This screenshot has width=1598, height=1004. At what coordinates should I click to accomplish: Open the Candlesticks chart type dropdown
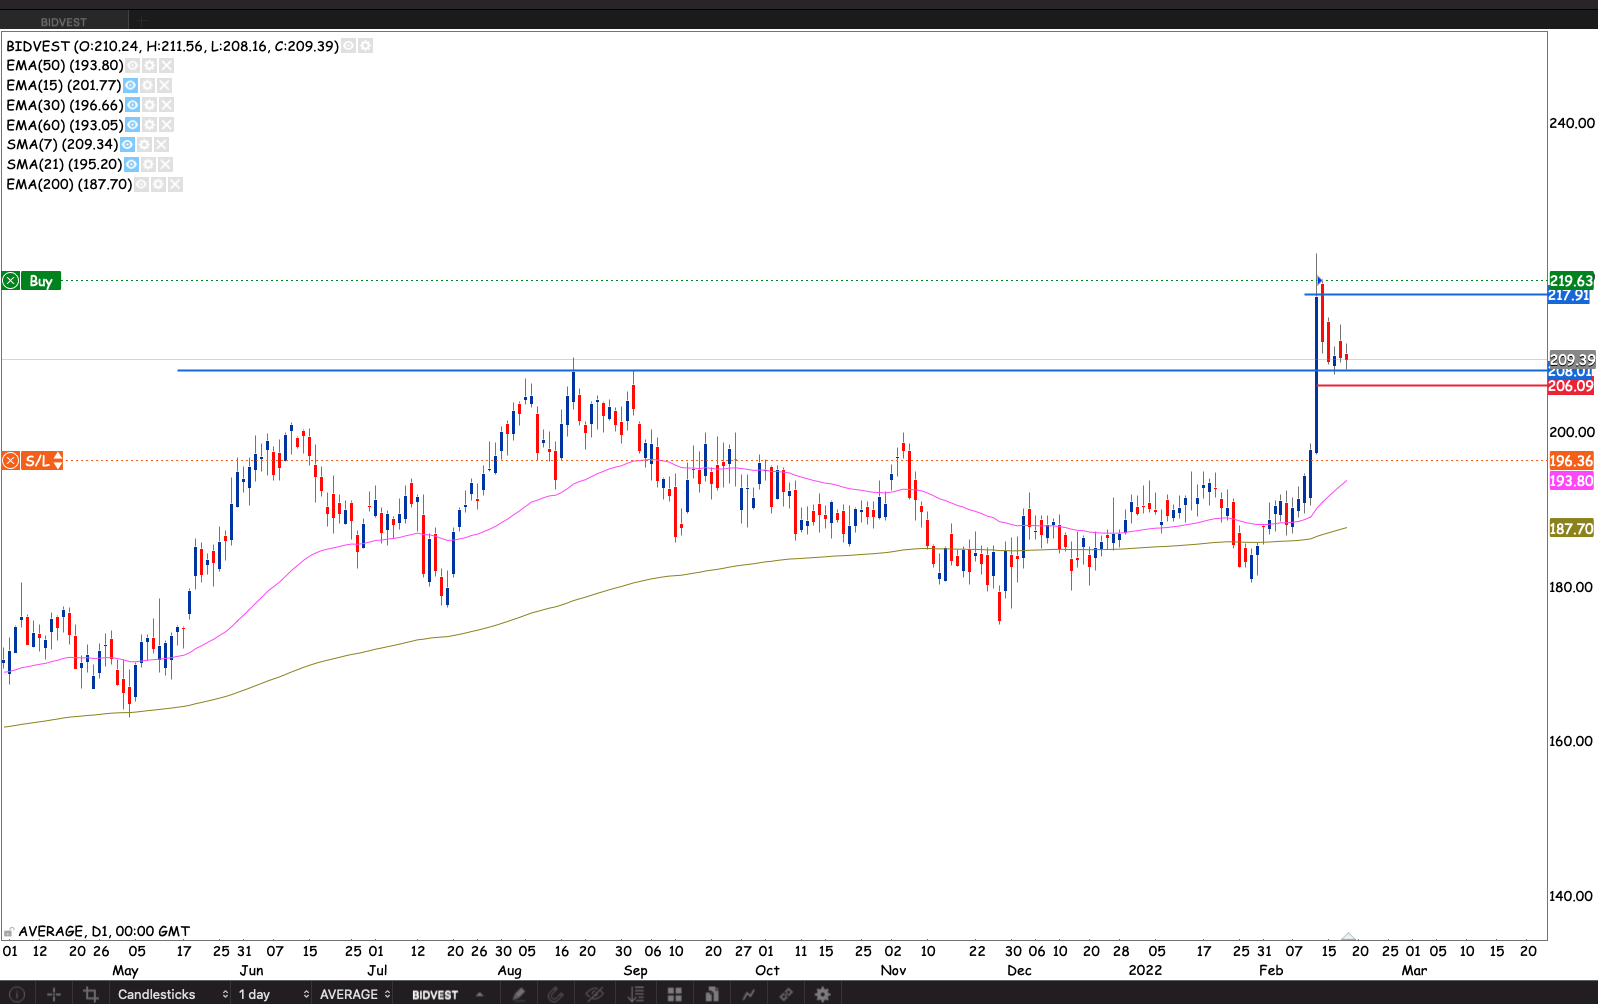tap(172, 994)
